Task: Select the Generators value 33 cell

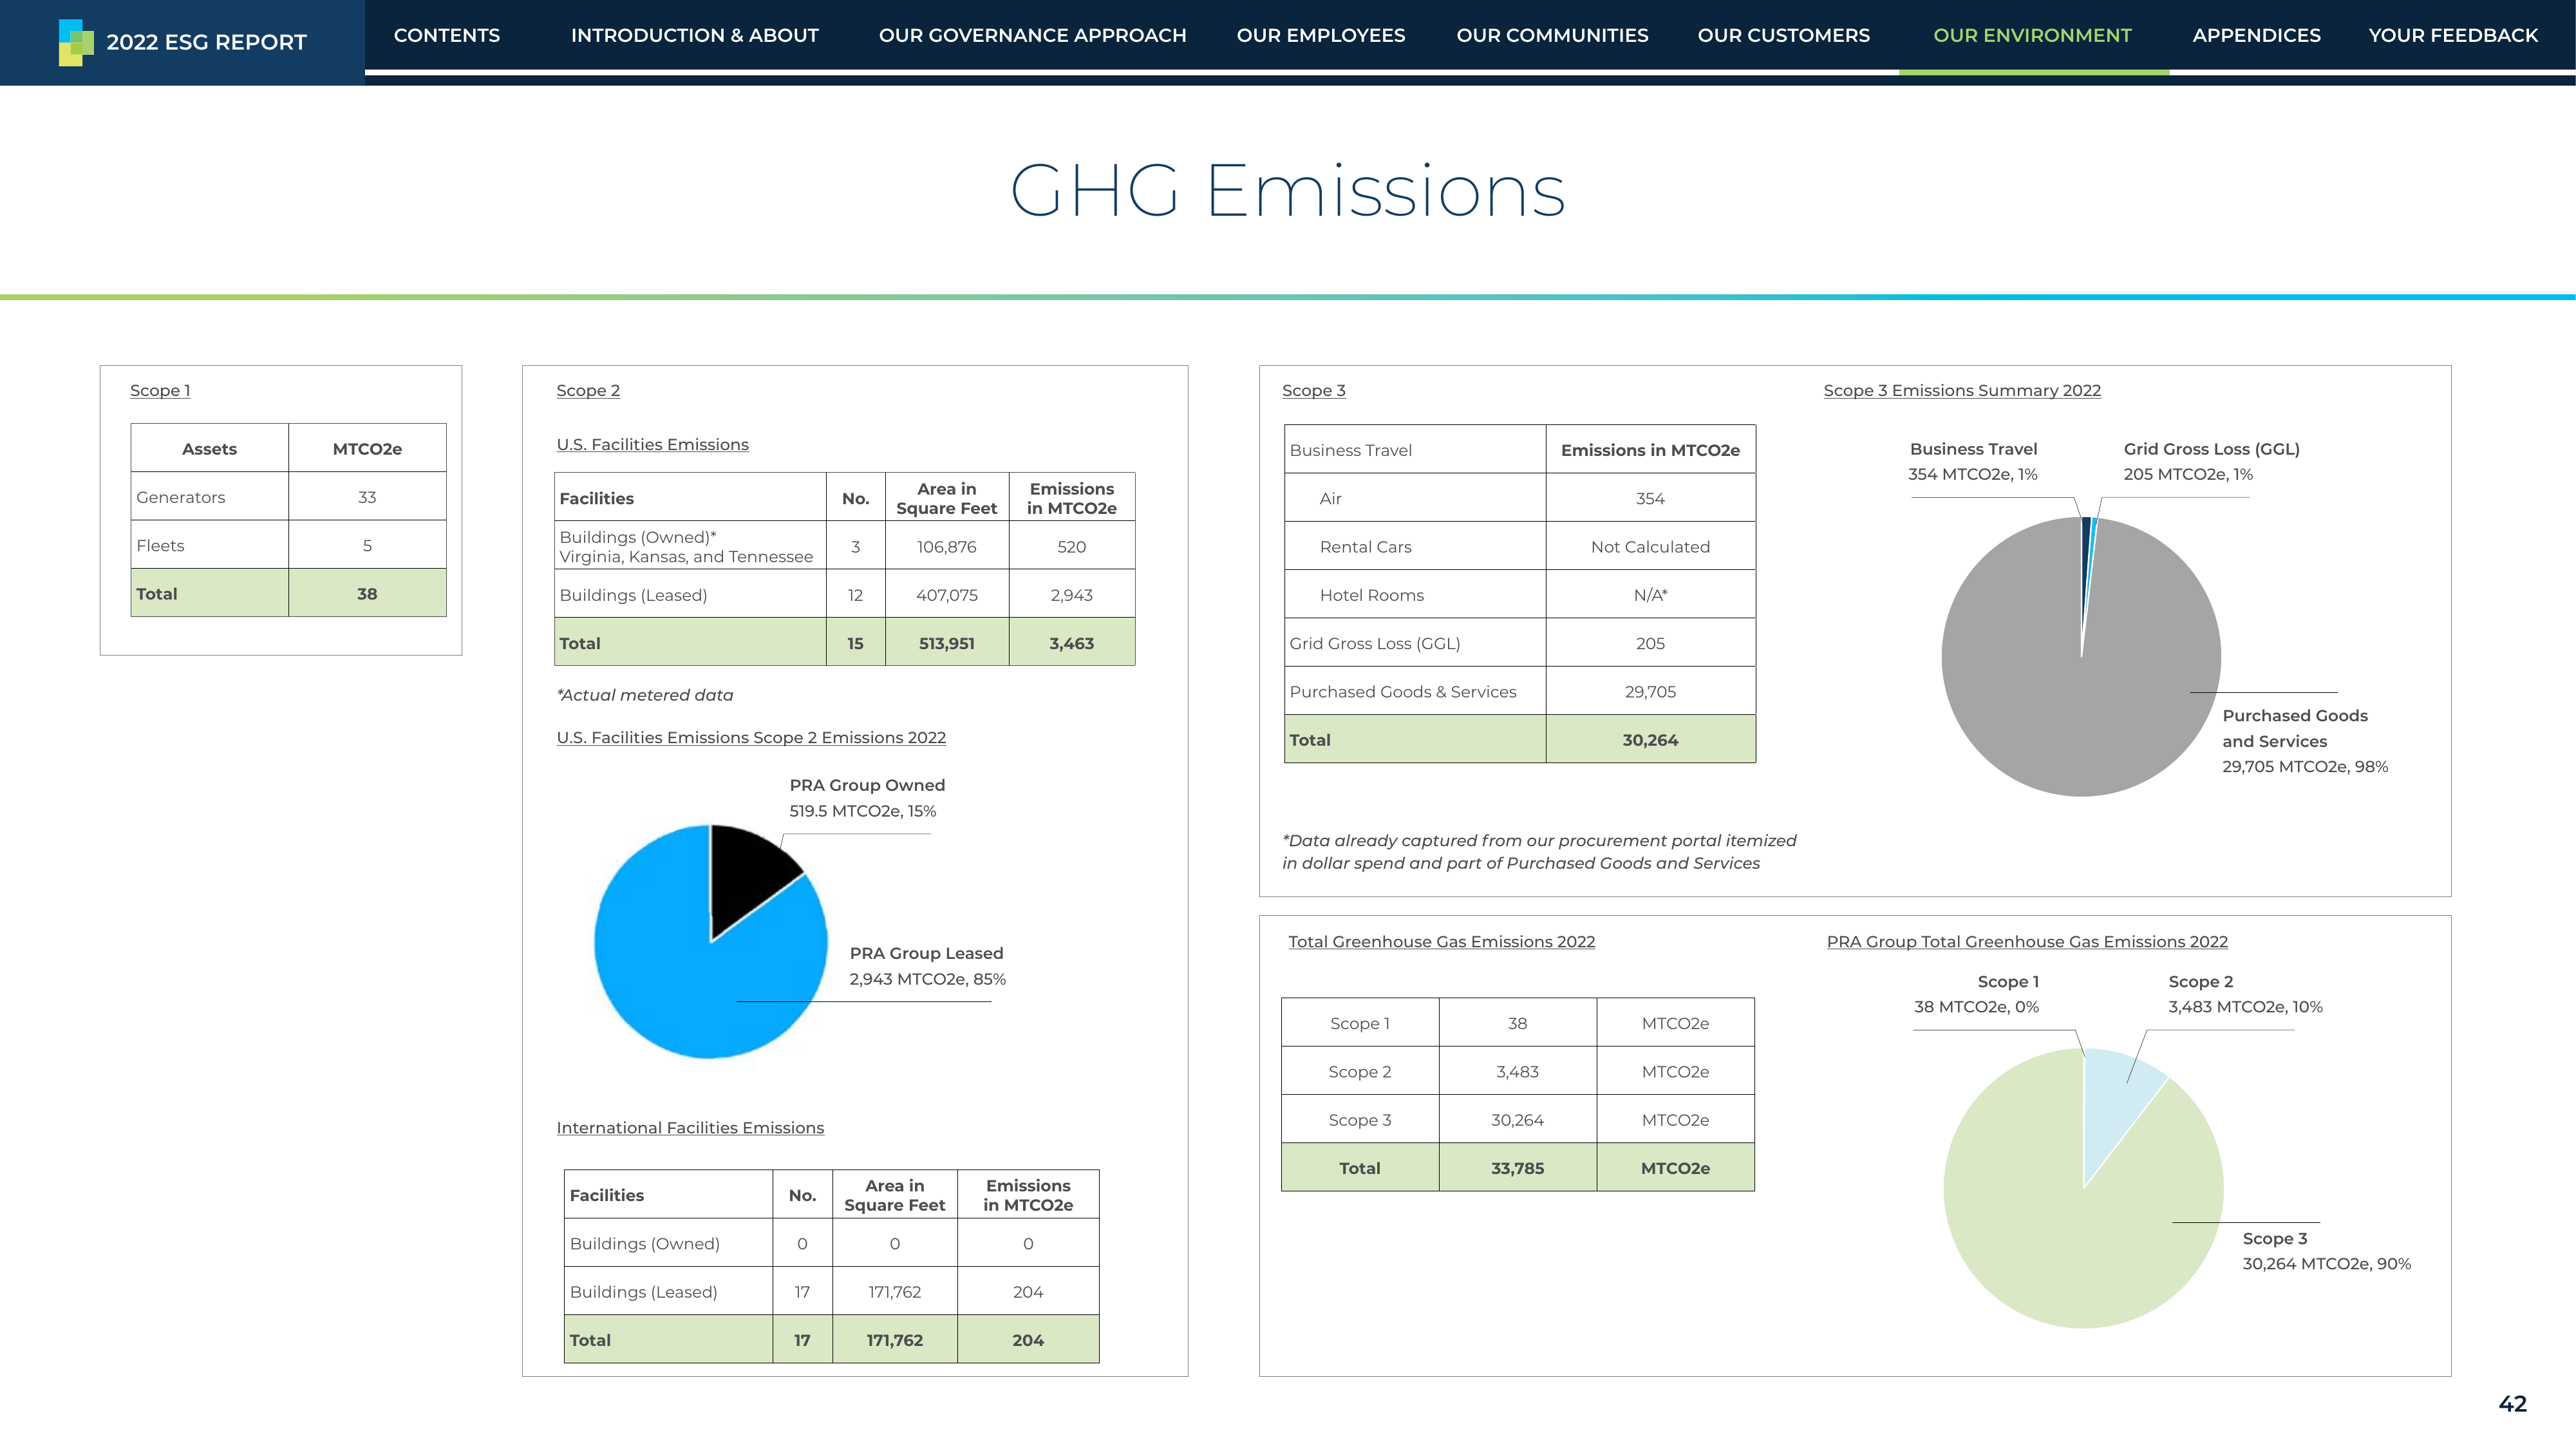Action: [x=367, y=496]
